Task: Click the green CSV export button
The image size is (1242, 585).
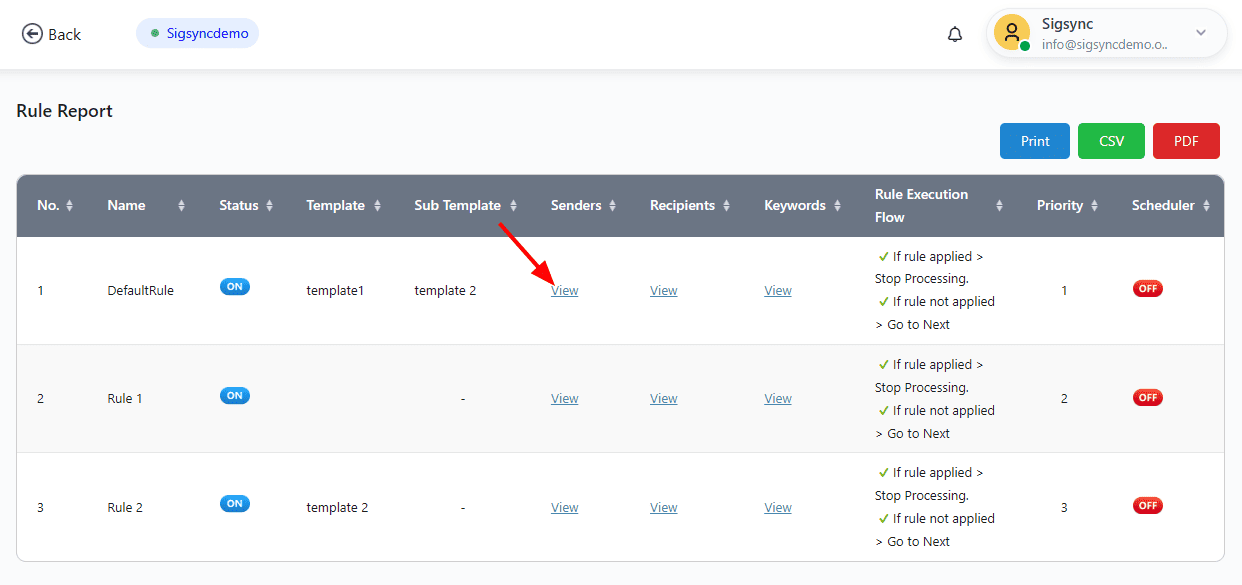Action: [1111, 141]
